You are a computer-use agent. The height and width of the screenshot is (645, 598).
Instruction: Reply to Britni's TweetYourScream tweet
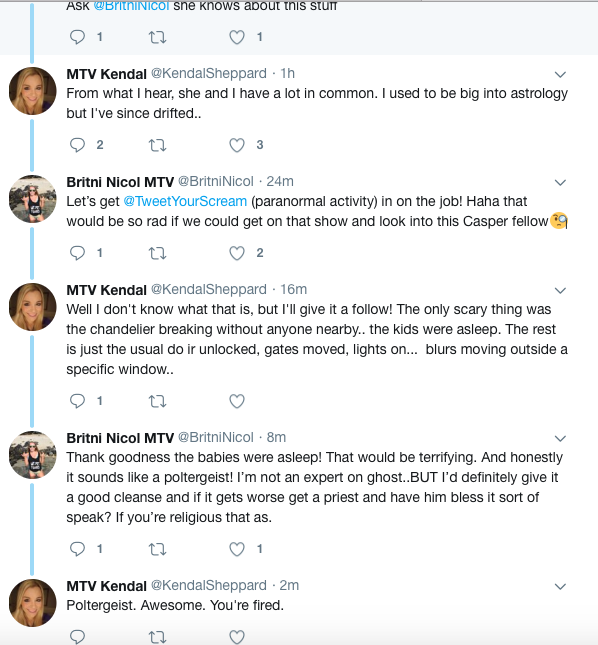[77, 253]
